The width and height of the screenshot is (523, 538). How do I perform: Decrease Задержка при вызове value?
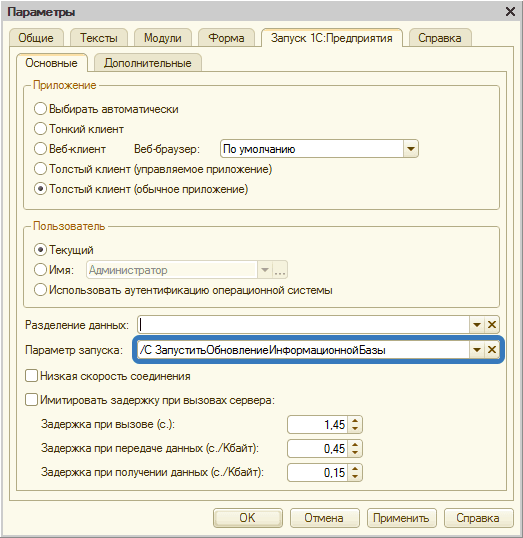tap(355, 429)
